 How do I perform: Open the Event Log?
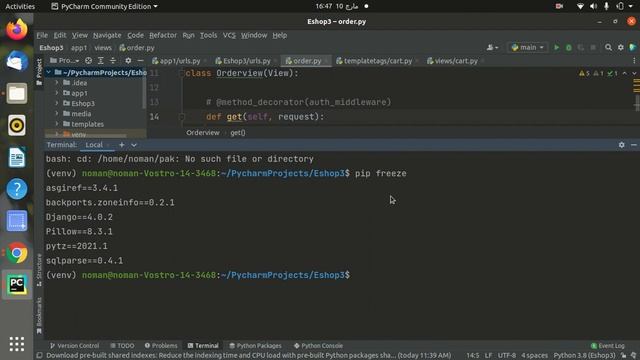coord(608,346)
